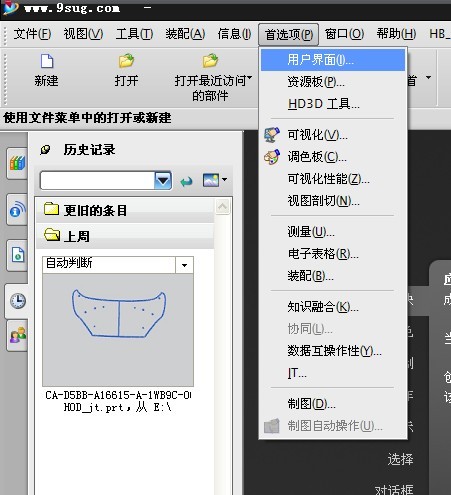451x495 pixels.
Task: Click the picture view-mode icon in History panel
Action: (211, 180)
